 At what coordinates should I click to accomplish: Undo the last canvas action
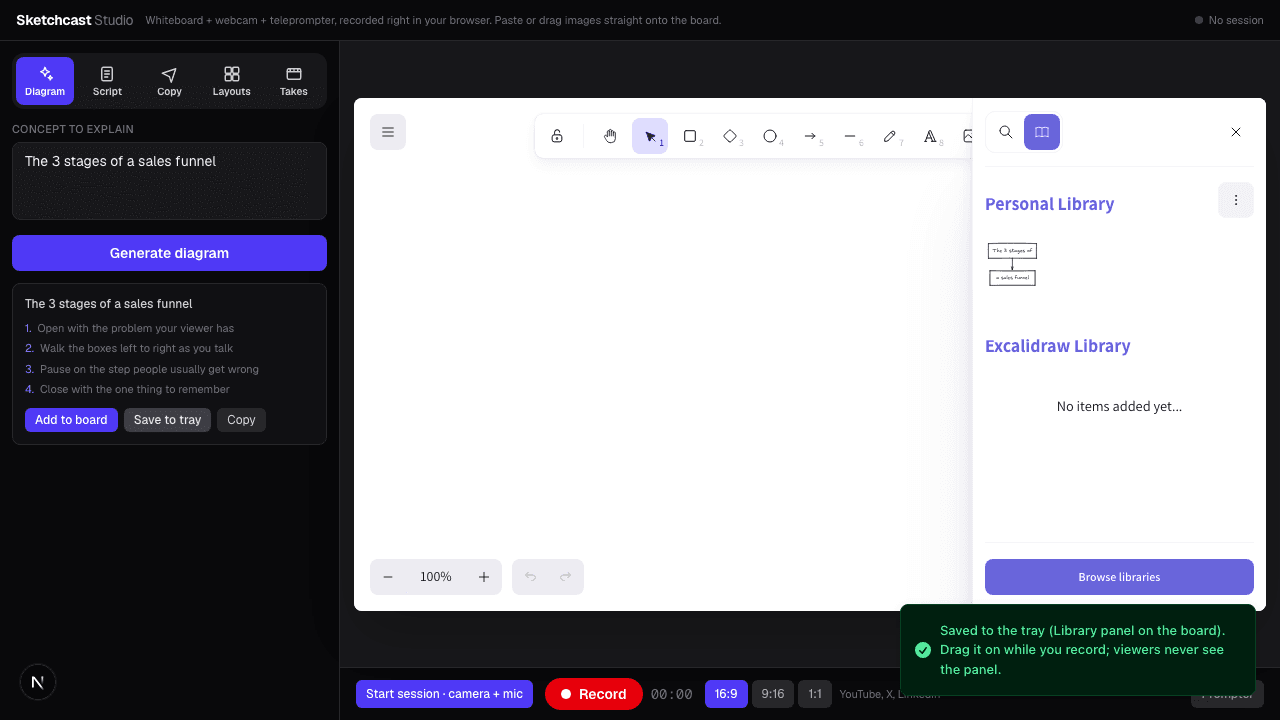point(530,577)
